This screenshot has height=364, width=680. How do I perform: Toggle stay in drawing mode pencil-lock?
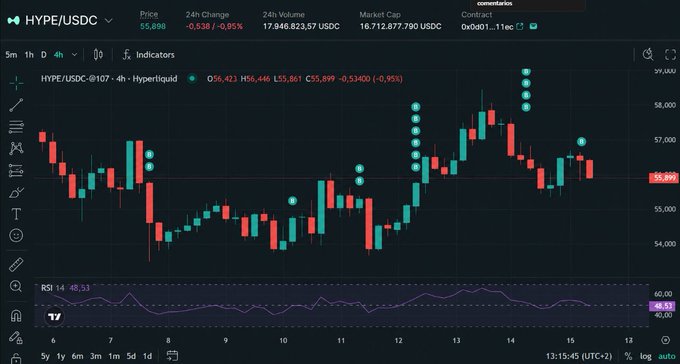click(16, 337)
